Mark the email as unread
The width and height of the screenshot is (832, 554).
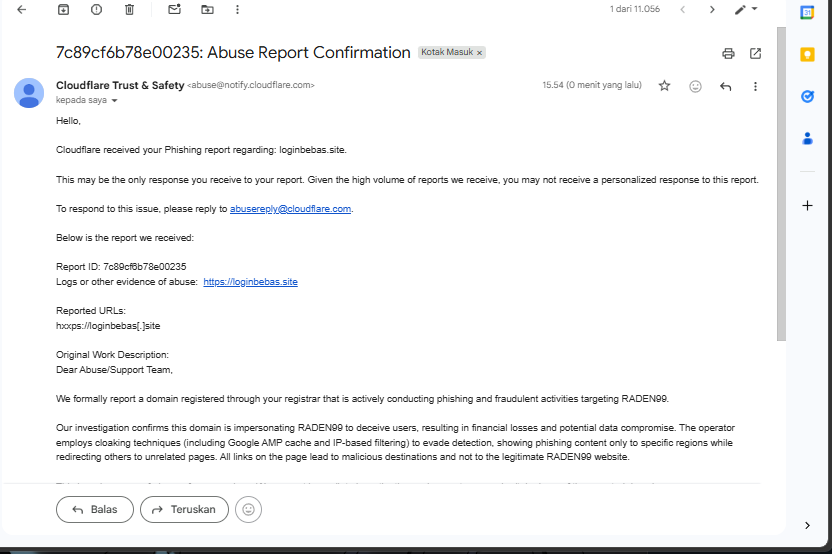pyautogui.click(x=175, y=10)
